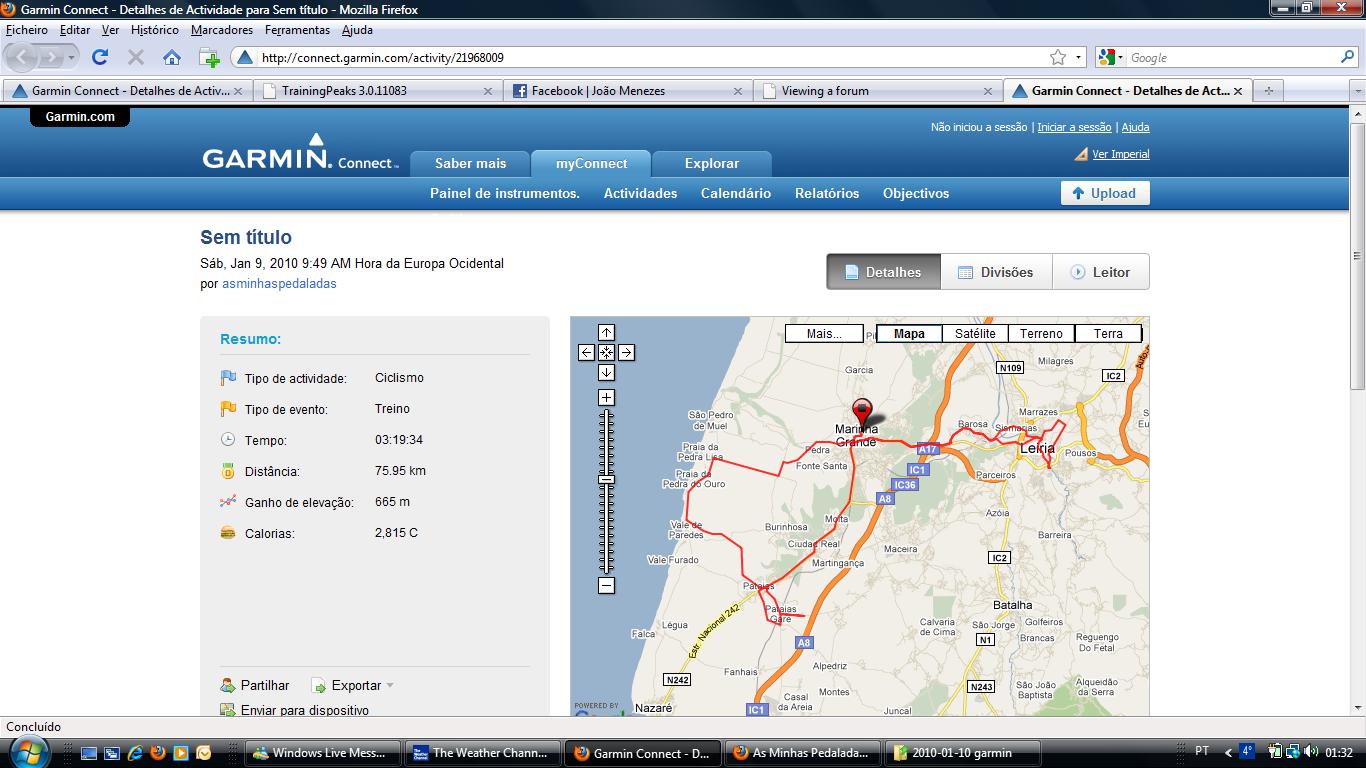Viewport: 1366px width, 768px height.
Task: Click the Treino event type flag icon
Action: coord(228,409)
